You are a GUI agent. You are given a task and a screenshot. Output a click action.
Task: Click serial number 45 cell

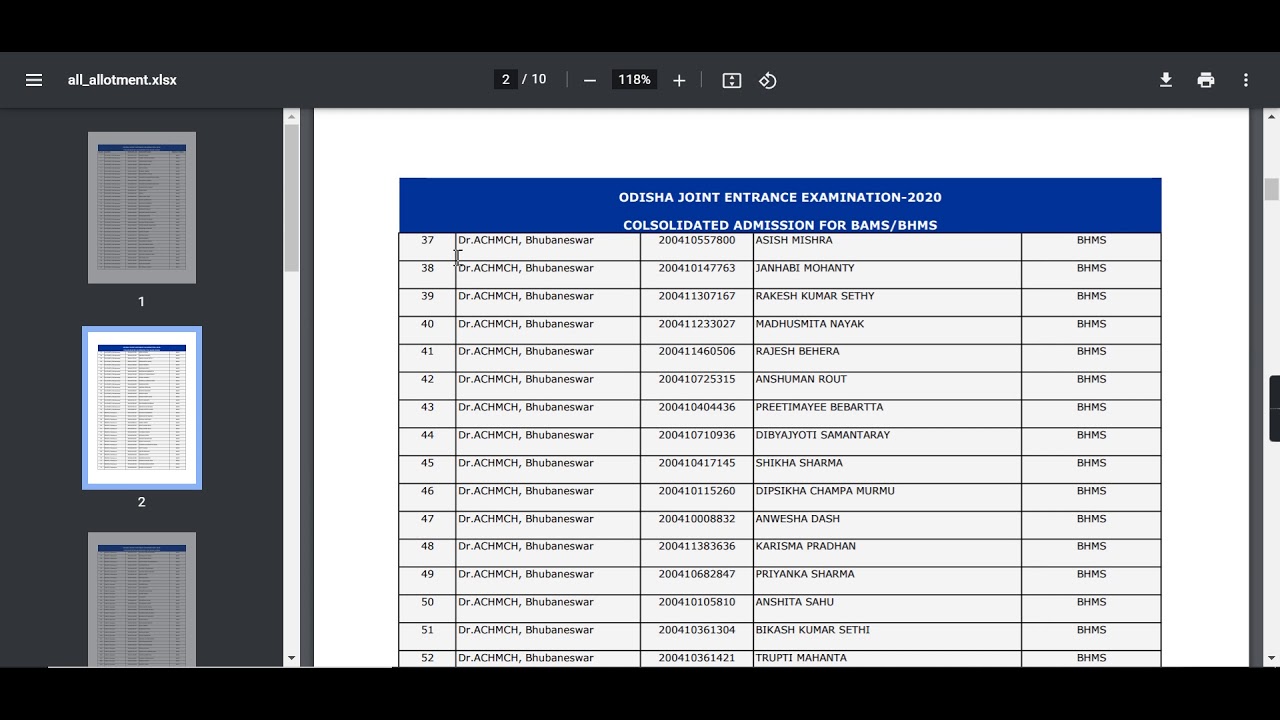pos(428,469)
